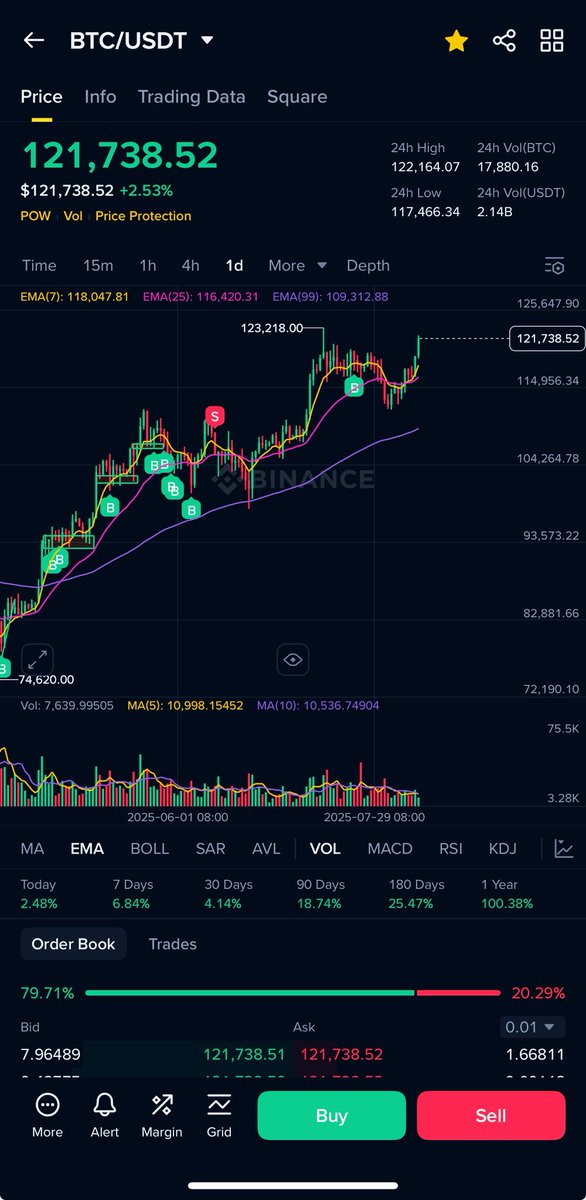Screen dimensions: 586x1200
Task: Open the four-squares layout icon
Action: coord(552,40)
